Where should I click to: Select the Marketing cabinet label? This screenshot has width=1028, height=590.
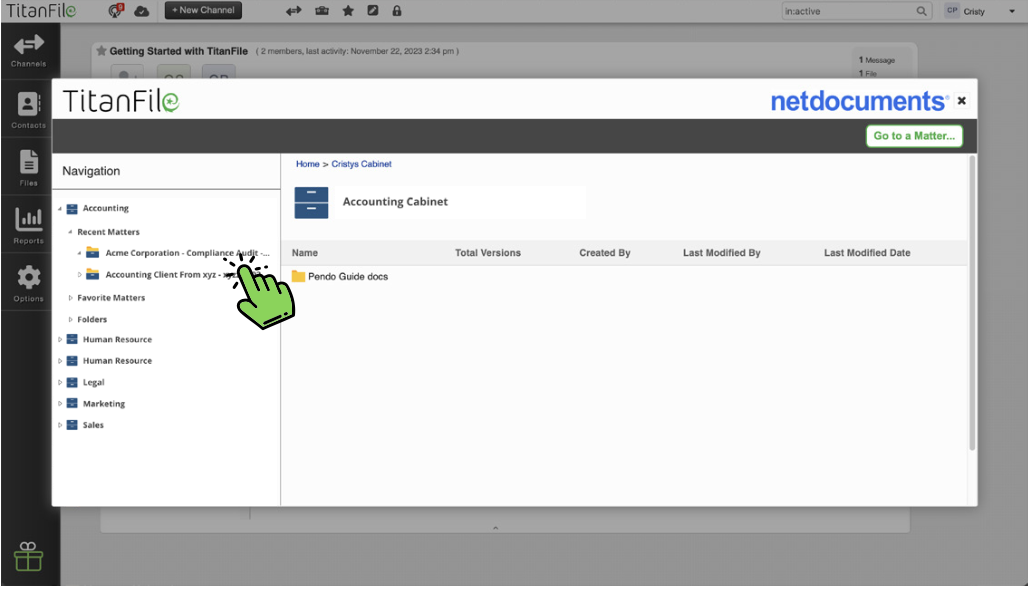tap(104, 404)
